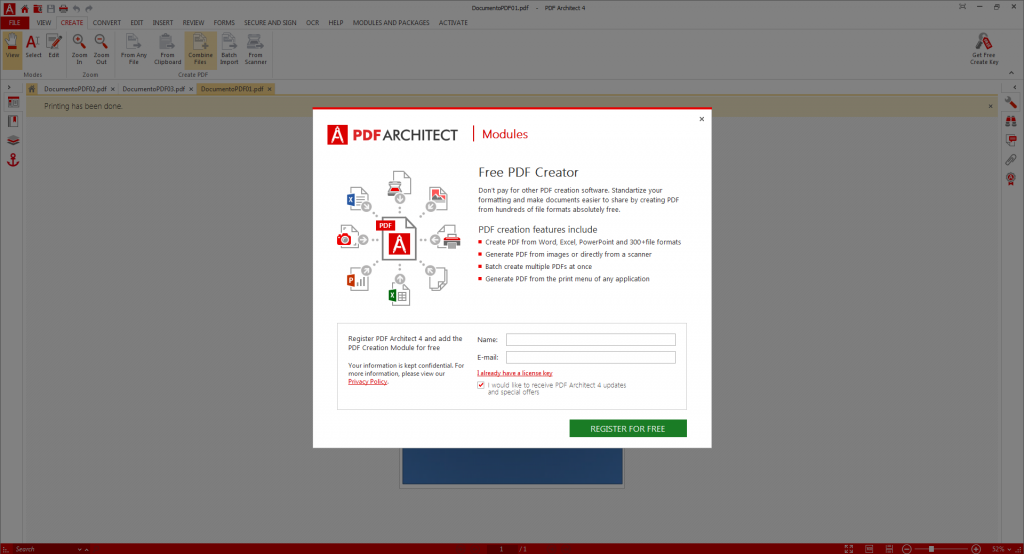1024x554 pixels.
Task: Select continuous page view in status bar
Action: 889,549
